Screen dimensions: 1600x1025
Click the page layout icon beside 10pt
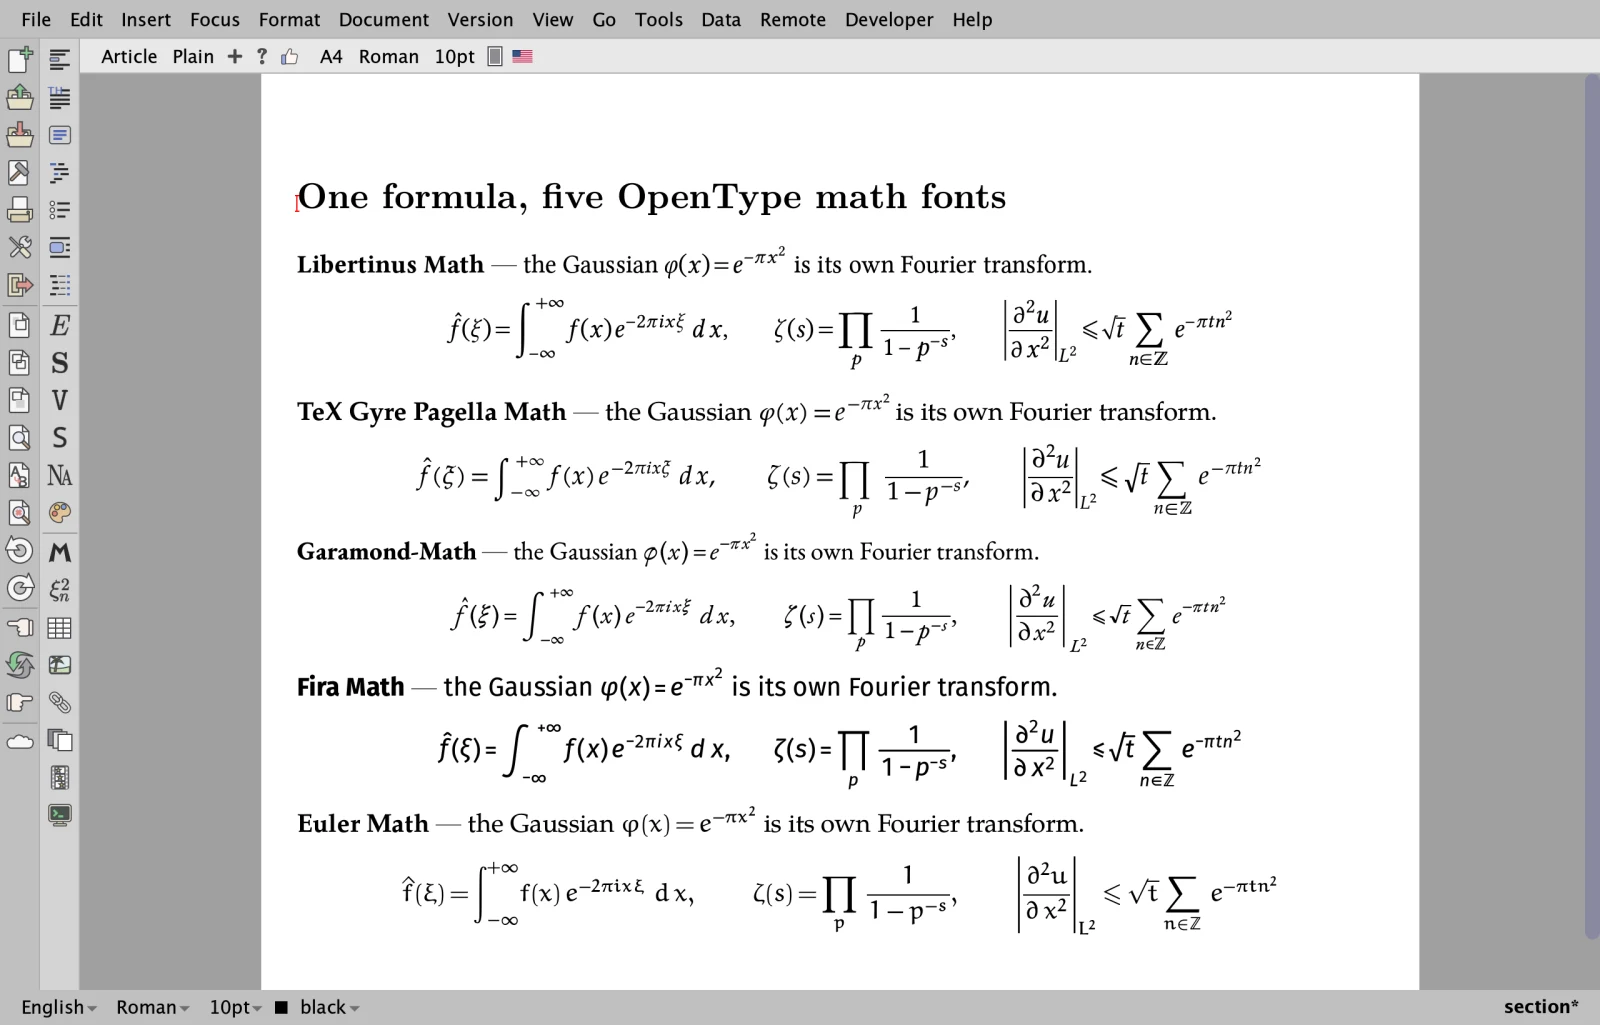coord(494,57)
